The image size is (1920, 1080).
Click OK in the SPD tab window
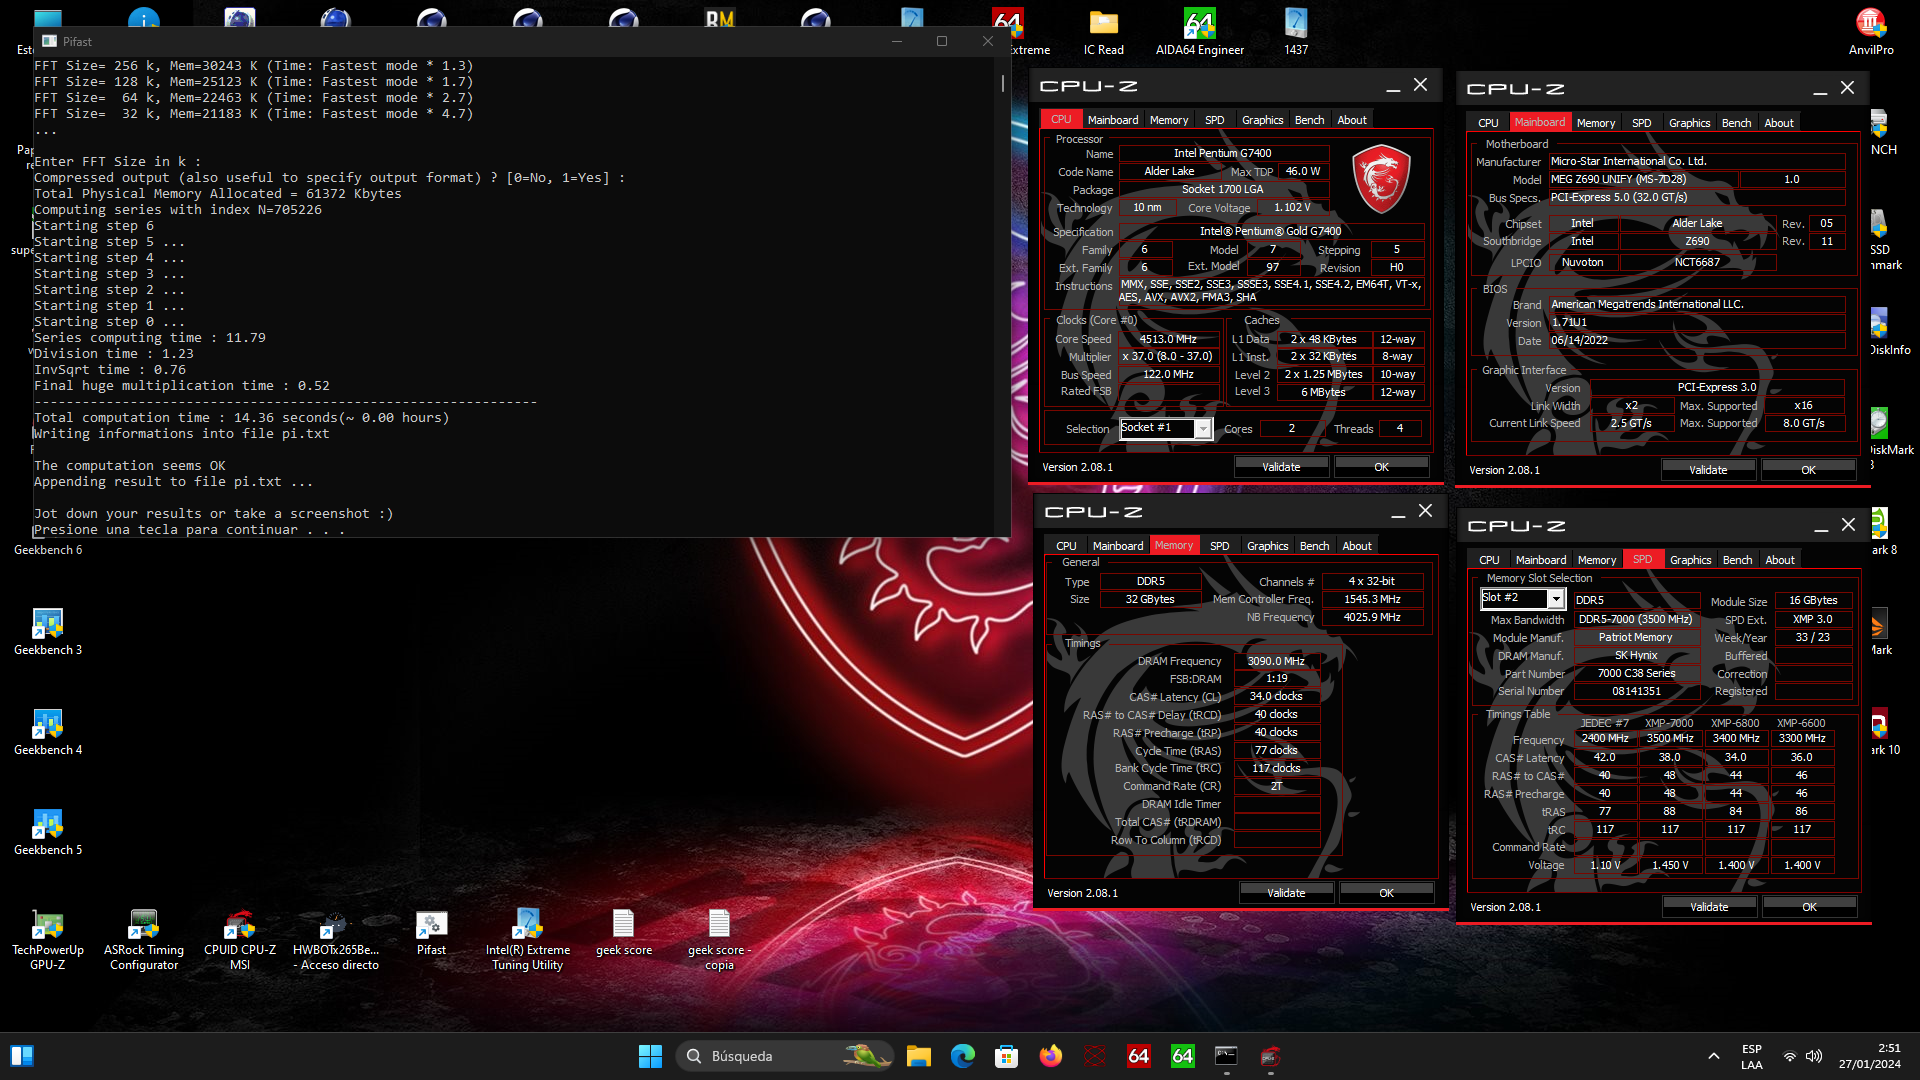coord(1809,907)
